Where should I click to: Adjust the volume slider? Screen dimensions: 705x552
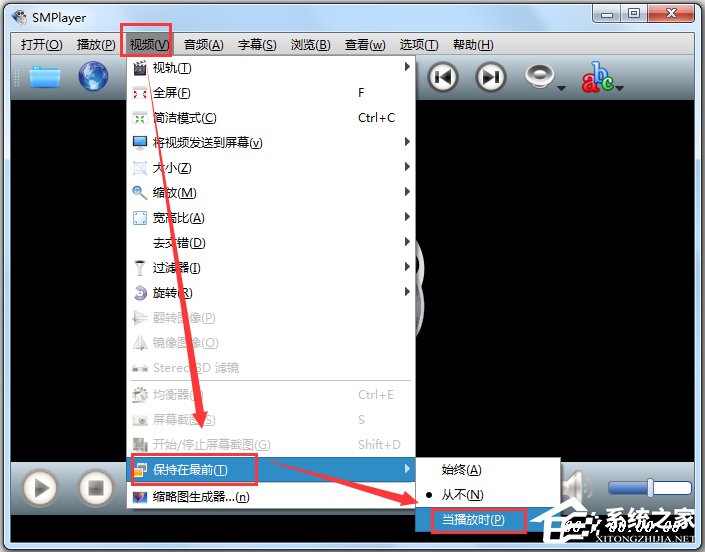click(x=650, y=488)
